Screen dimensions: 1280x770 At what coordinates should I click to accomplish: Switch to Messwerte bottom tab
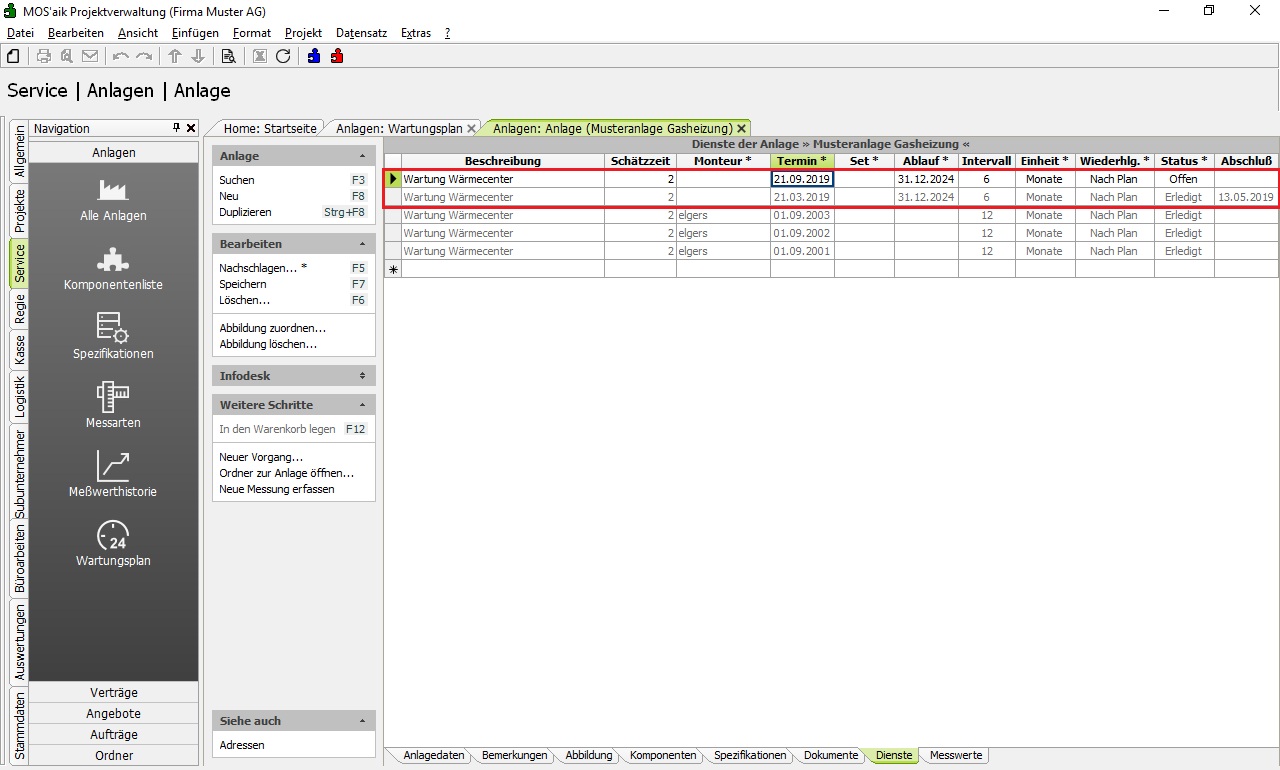(957, 756)
